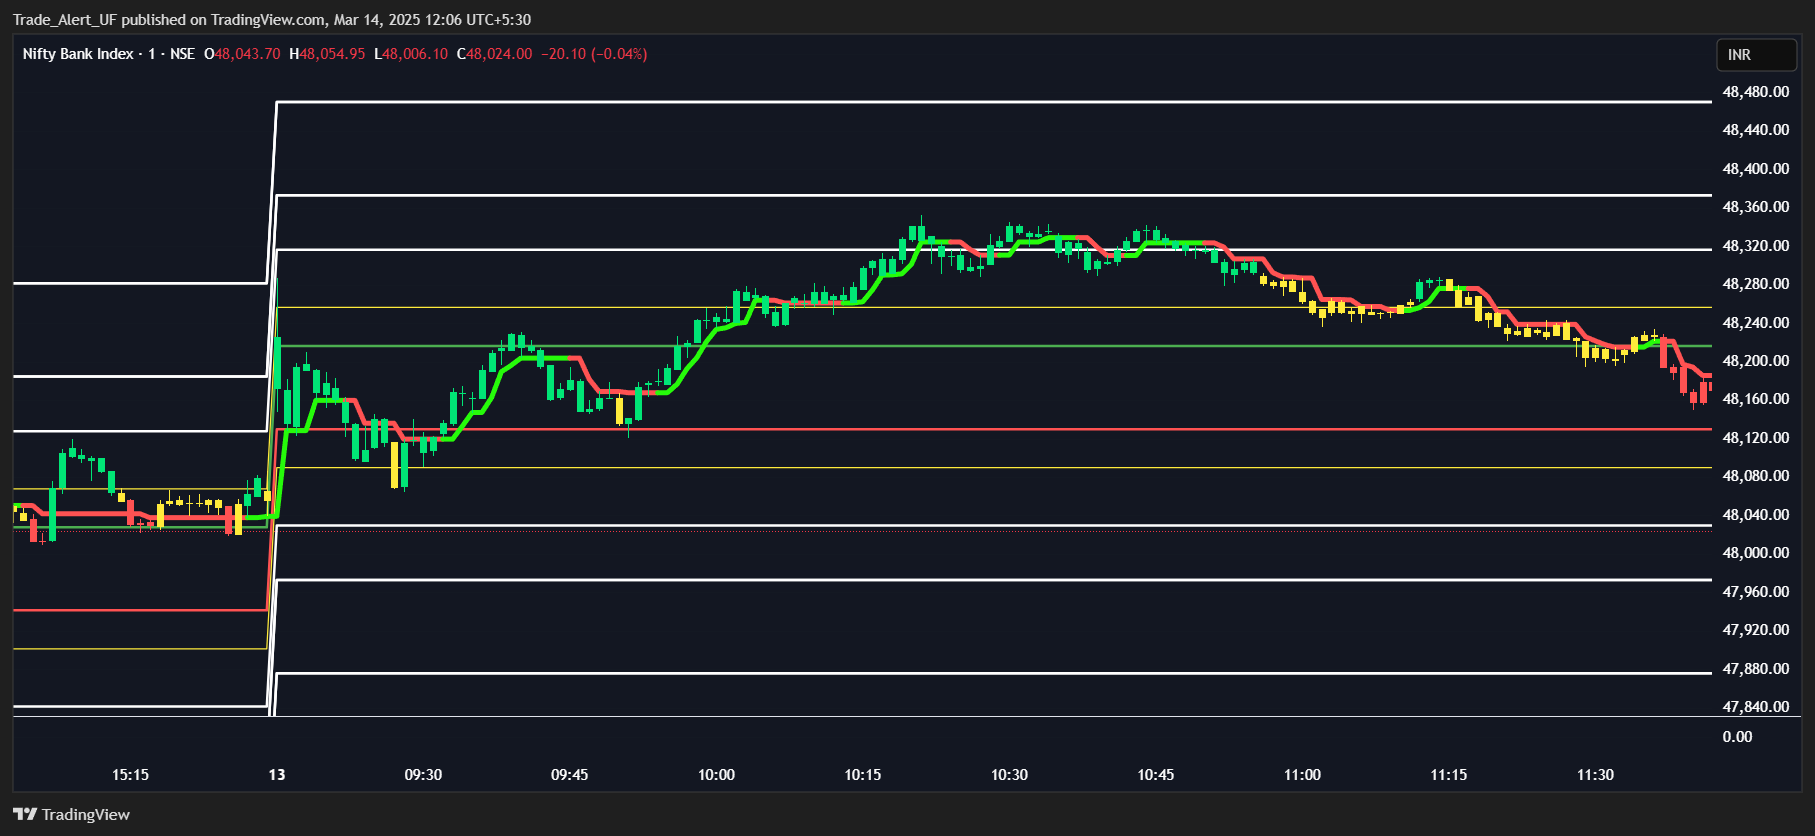Viewport: 1815px width, 836px height.
Task: Click the INR currency button
Action: click(x=1757, y=55)
